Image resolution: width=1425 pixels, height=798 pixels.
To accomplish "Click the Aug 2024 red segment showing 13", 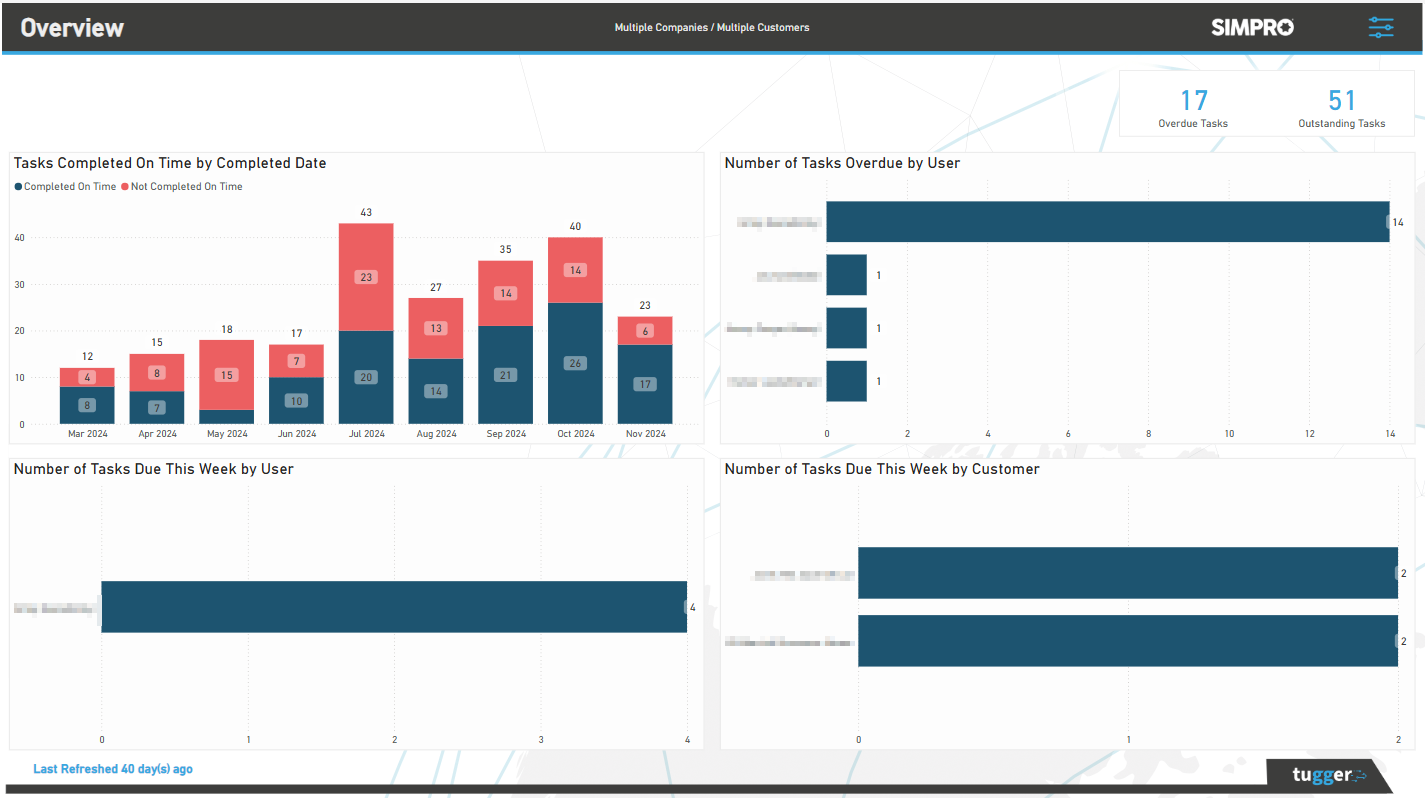I will pyautogui.click(x=436, y=327).
